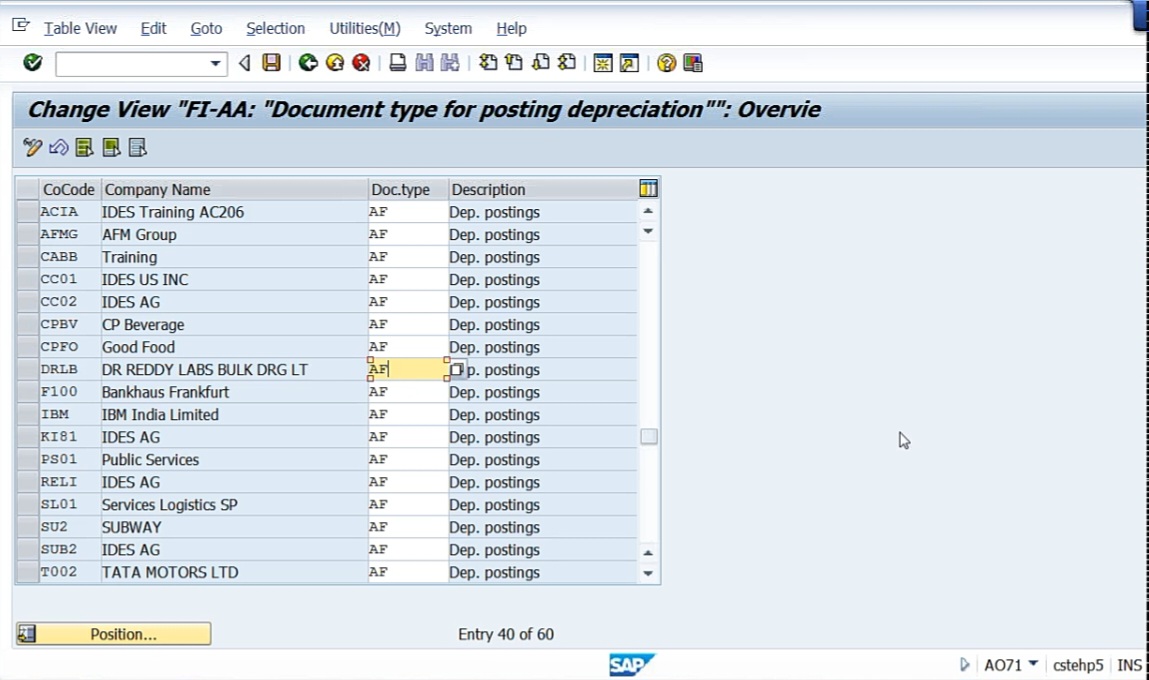Select the row marker for ACIA
This screenshot has width=1149, height=680.
point(28,212)
